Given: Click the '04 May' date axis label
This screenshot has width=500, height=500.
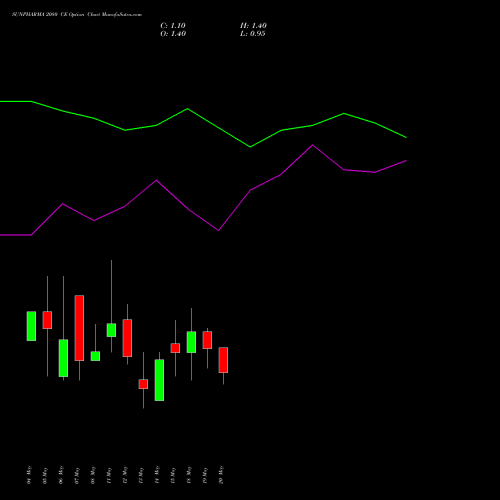Looking at the screenshot, I should tap(29, 475).
